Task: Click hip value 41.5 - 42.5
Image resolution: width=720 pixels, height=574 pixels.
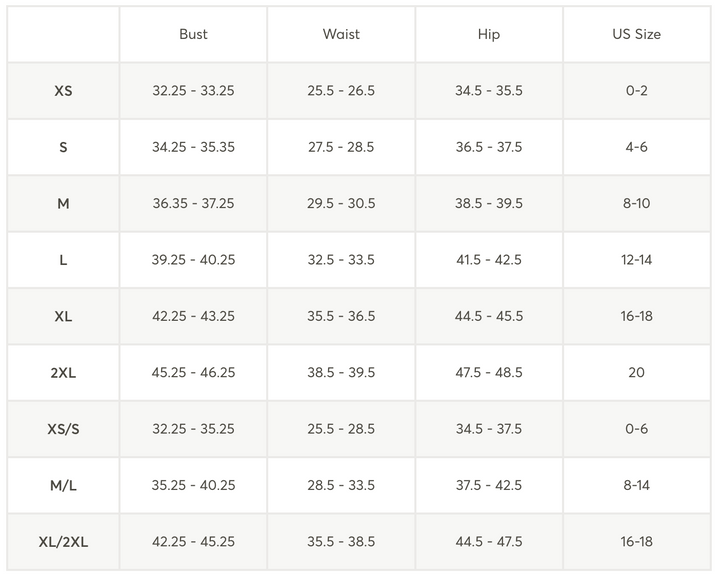Action: [489, 260]
